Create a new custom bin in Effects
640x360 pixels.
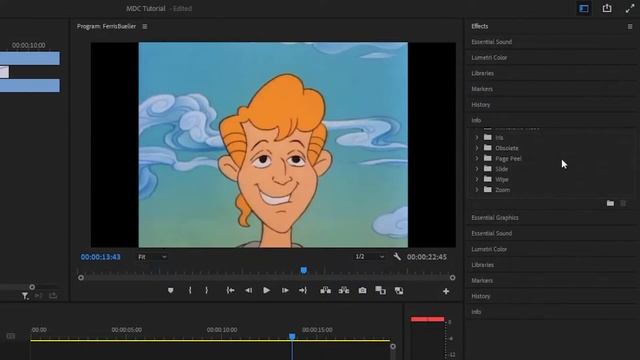[x=610, y=203]
